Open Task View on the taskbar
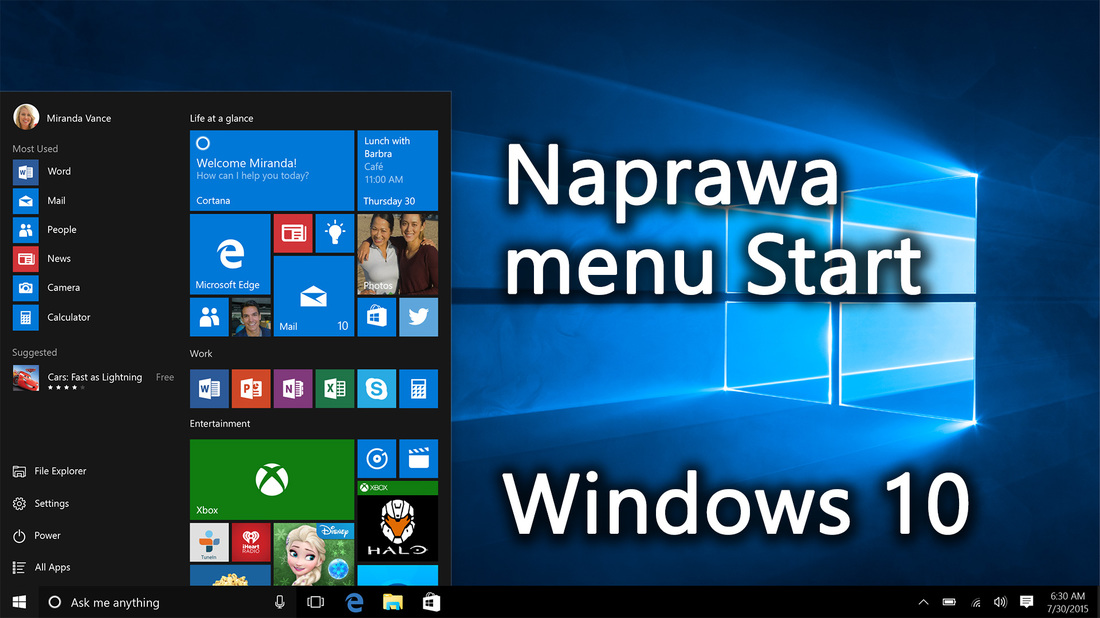 click(x=316, y=602)
